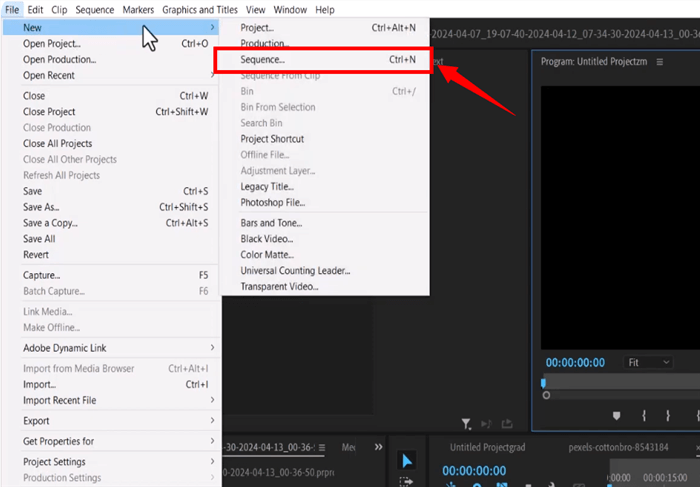Image resolution: width=700 pixels, height=487 pixels.
Task: Open the Program panel hamburger menu
Action: (x=660, y=61)
